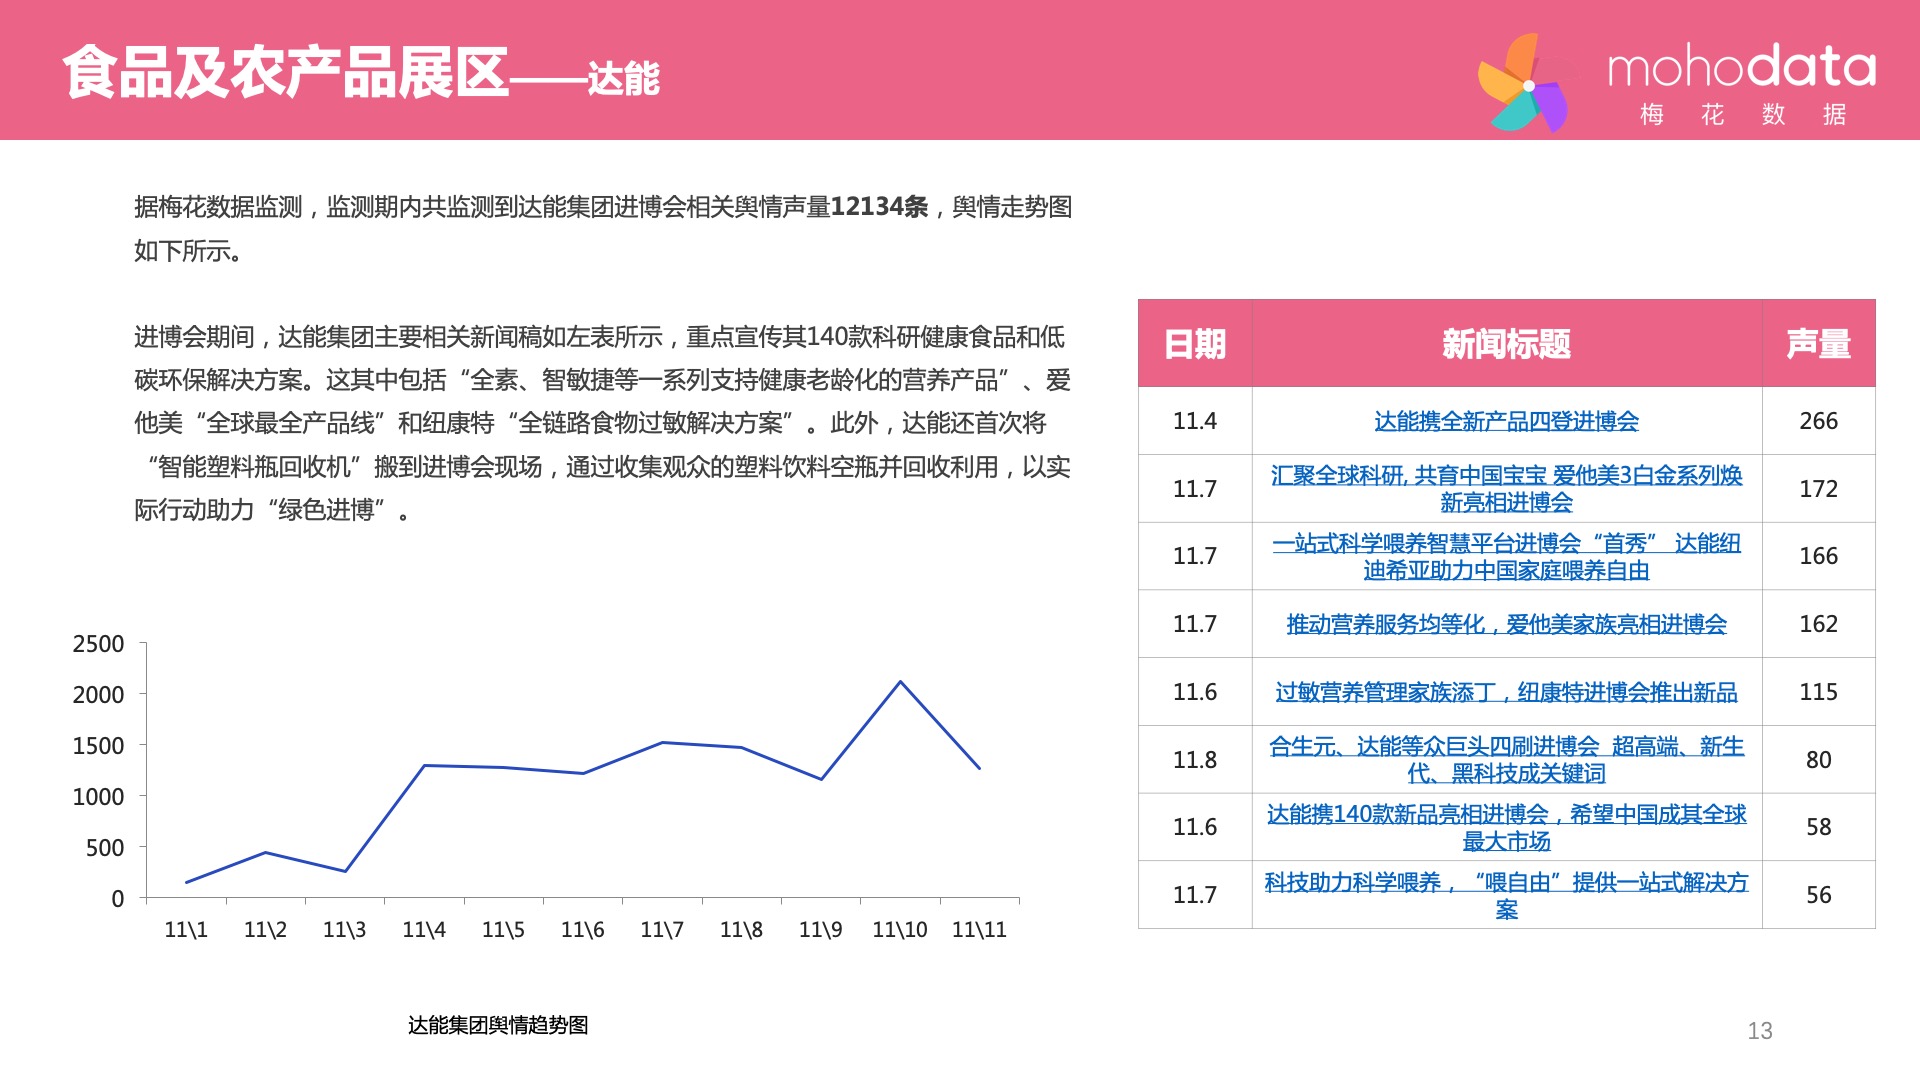1920x1080 pixels.
Task: Select the 11.8 date cell
Action: 1195,760
